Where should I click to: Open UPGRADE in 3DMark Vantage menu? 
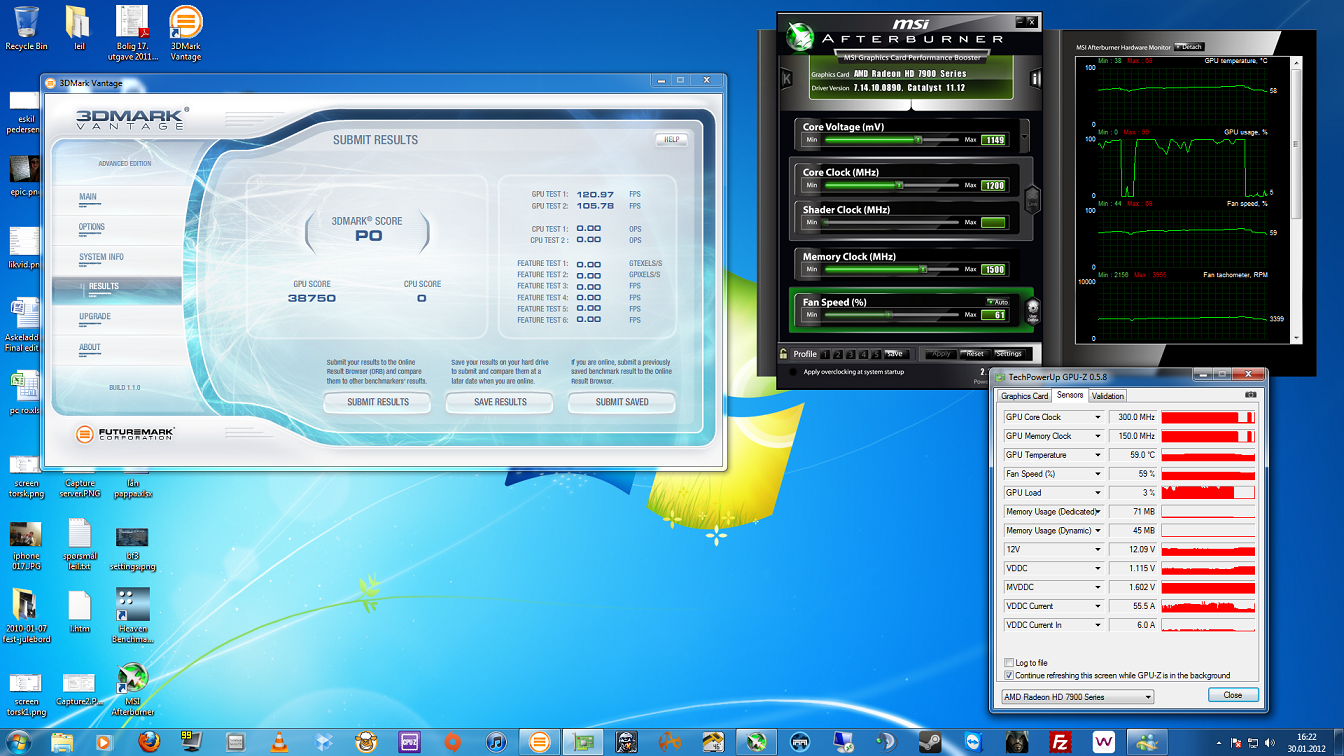[116, 317]
